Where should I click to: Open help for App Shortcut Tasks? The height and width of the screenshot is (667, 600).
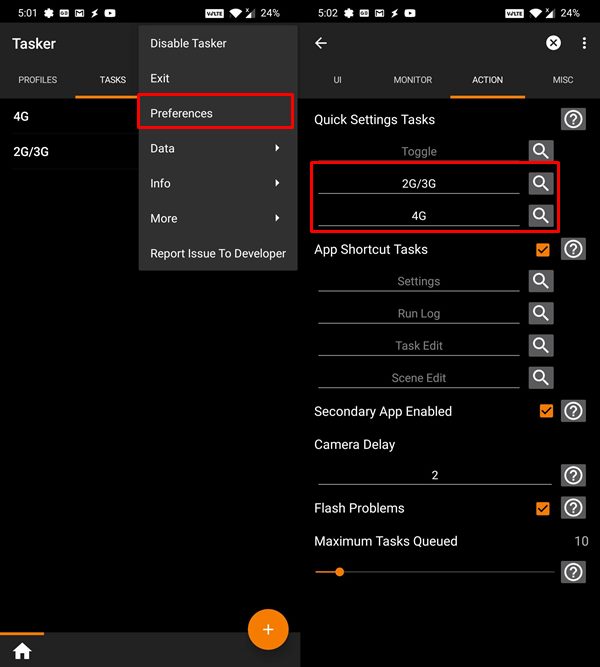coord(573,249)
